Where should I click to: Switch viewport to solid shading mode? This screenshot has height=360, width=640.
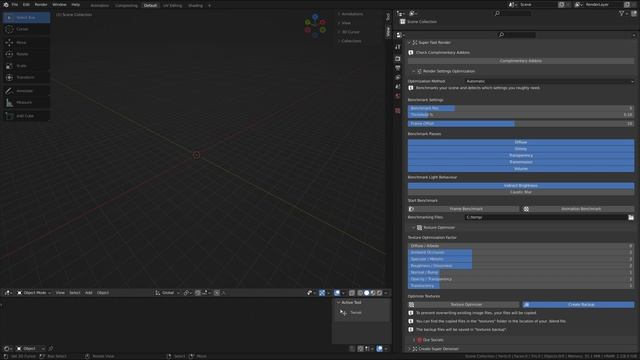367,293
